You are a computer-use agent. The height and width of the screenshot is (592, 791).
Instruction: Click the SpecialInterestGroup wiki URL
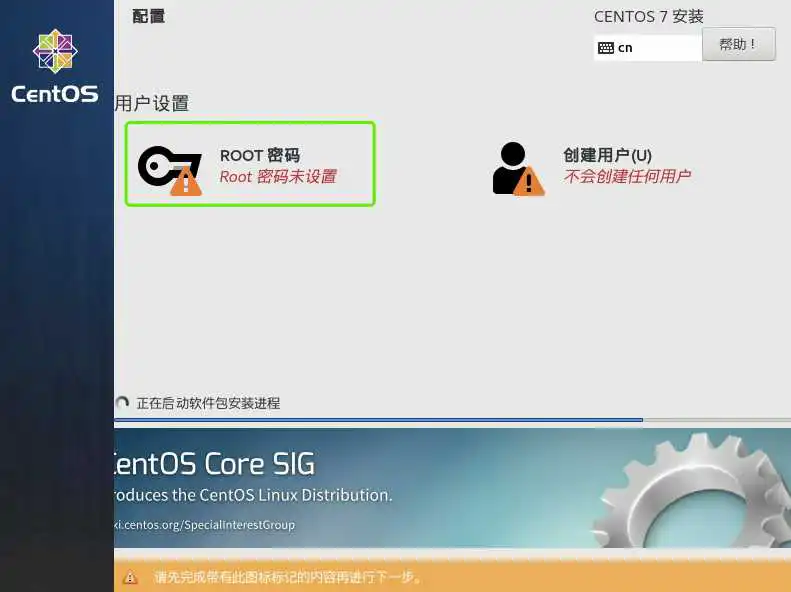click(x=204, y=525)
